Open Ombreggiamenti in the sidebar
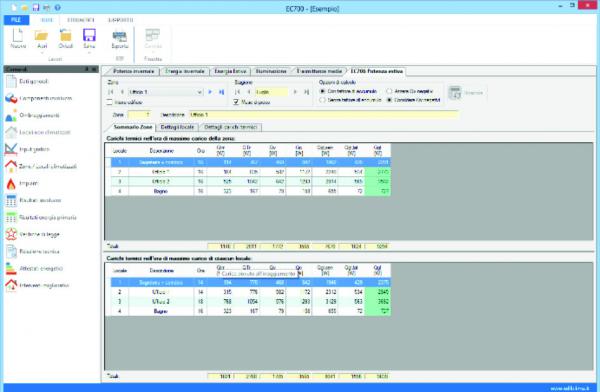The width and height of the screenshot is (600, 392). (x=33, y=115)
